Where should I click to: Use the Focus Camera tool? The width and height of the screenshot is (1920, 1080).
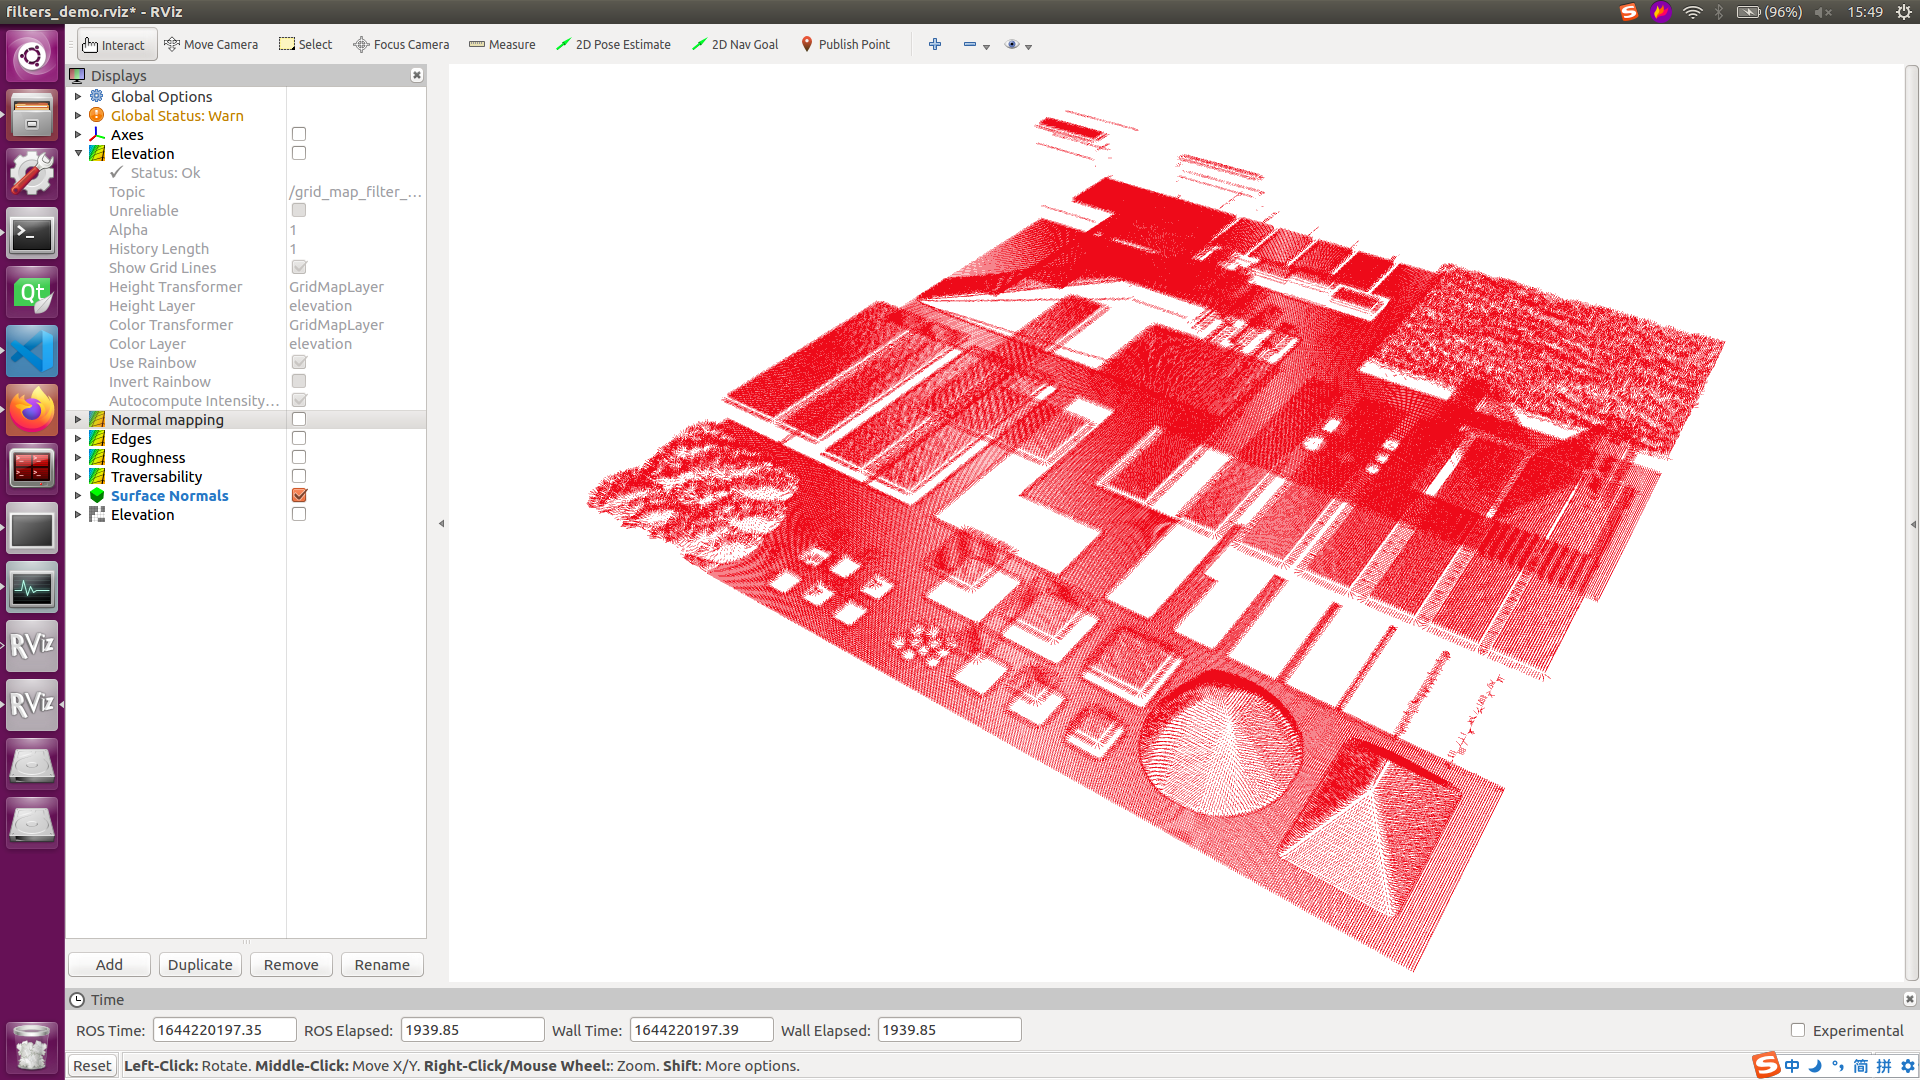click(401, 44)
